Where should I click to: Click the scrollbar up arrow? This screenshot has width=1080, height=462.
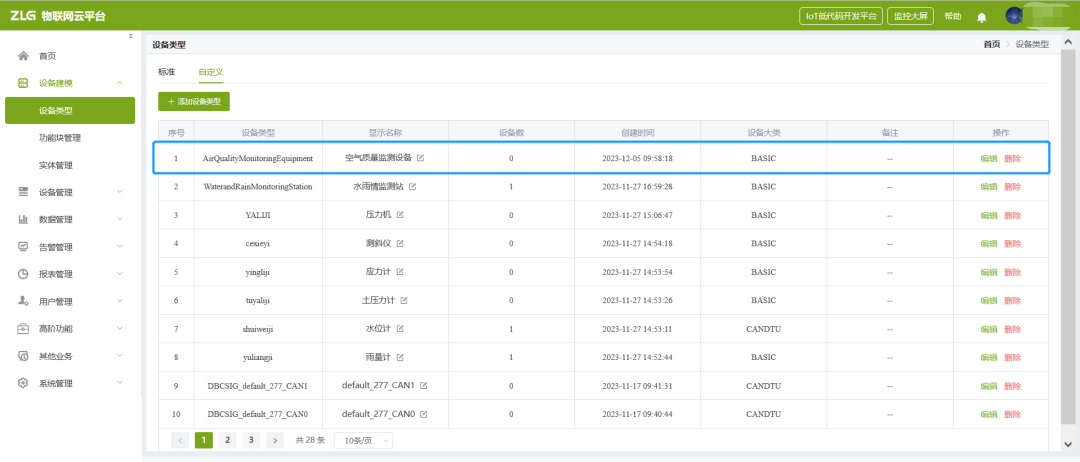[1067, 41]
